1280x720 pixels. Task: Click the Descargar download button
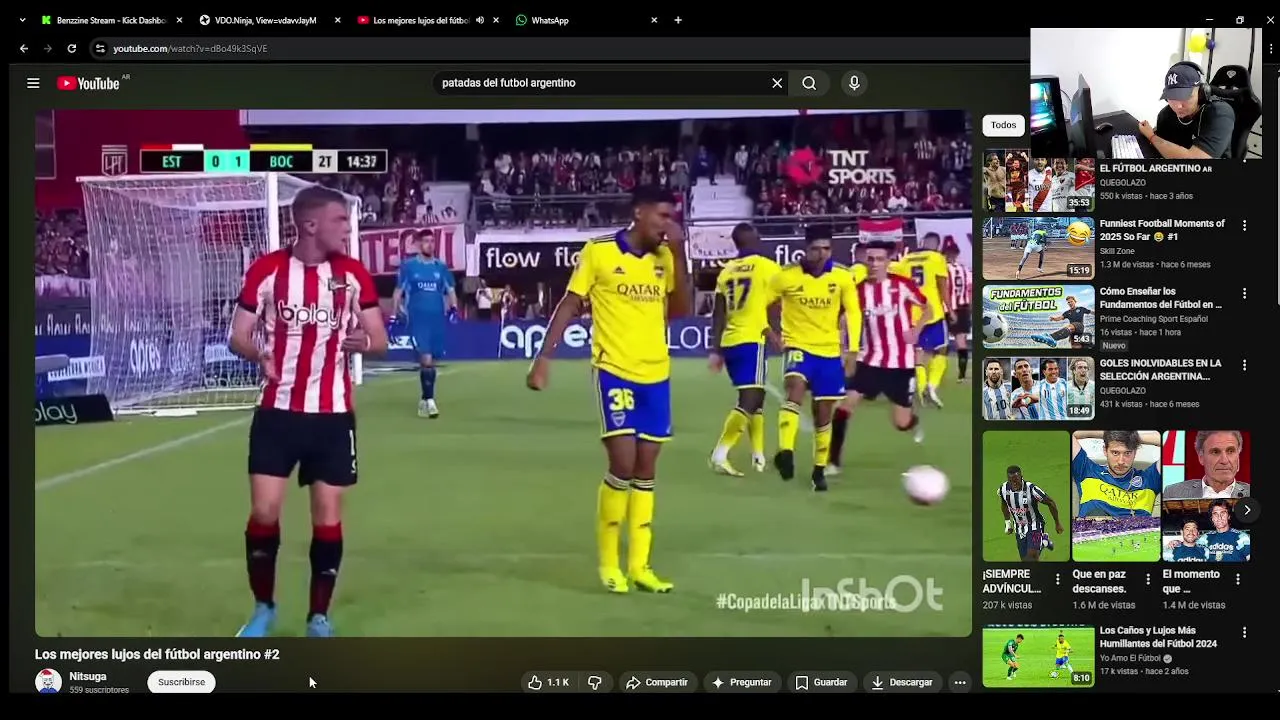click(x=902, y=682)
